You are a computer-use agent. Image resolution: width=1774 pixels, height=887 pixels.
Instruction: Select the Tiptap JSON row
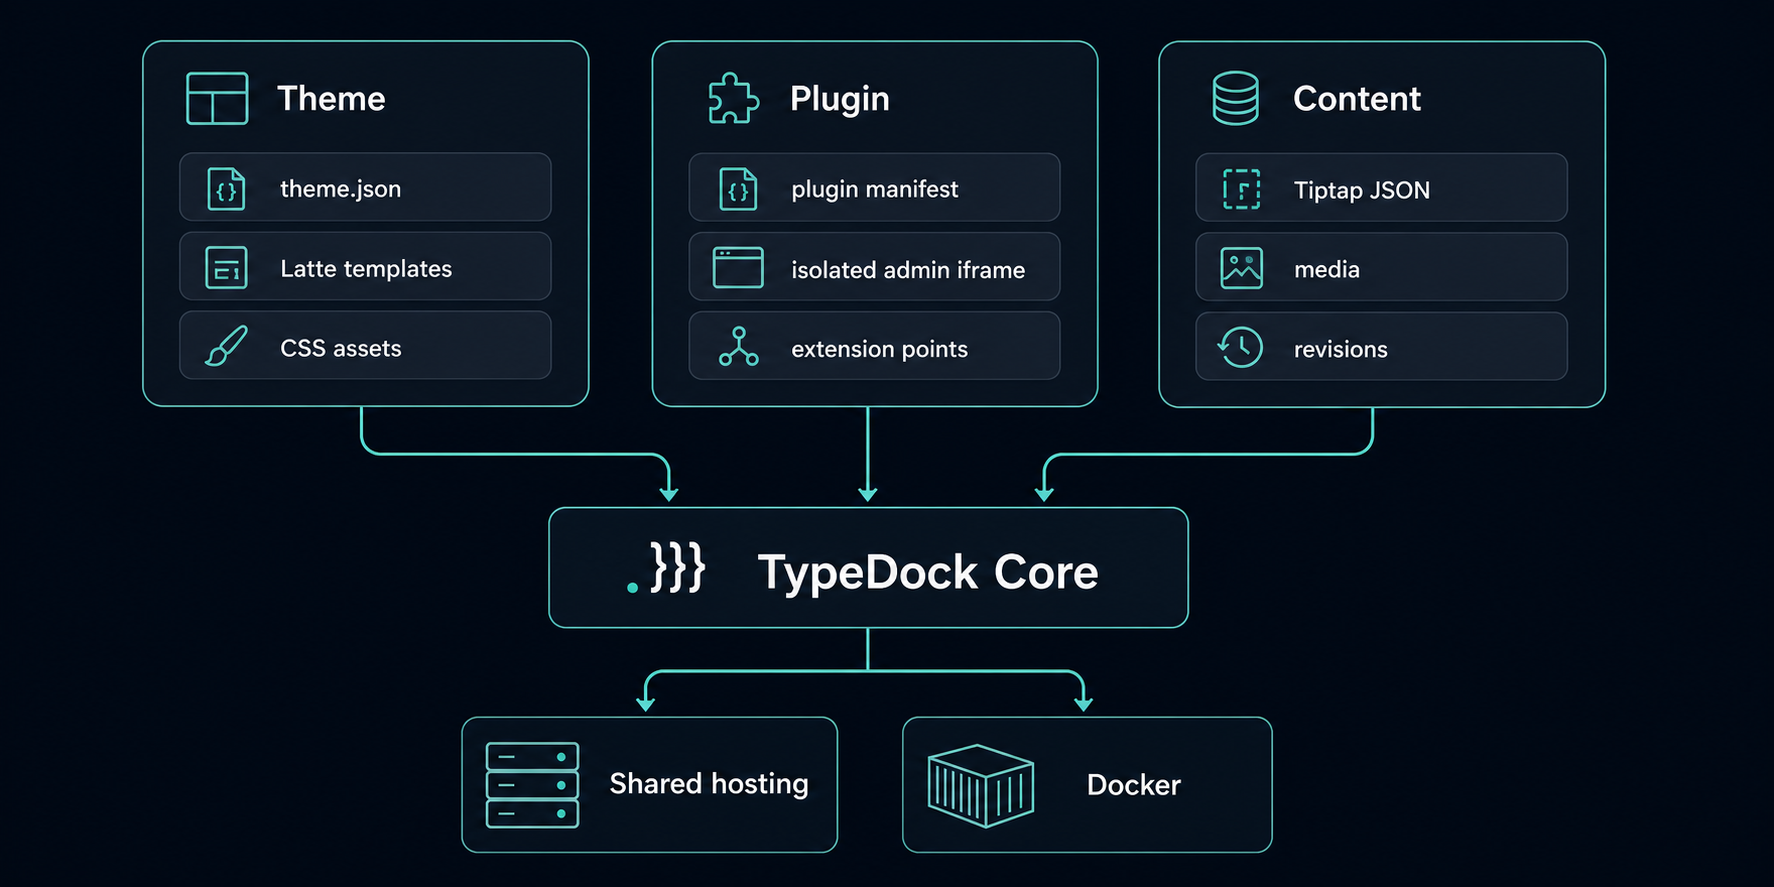tap(1381, 187)
